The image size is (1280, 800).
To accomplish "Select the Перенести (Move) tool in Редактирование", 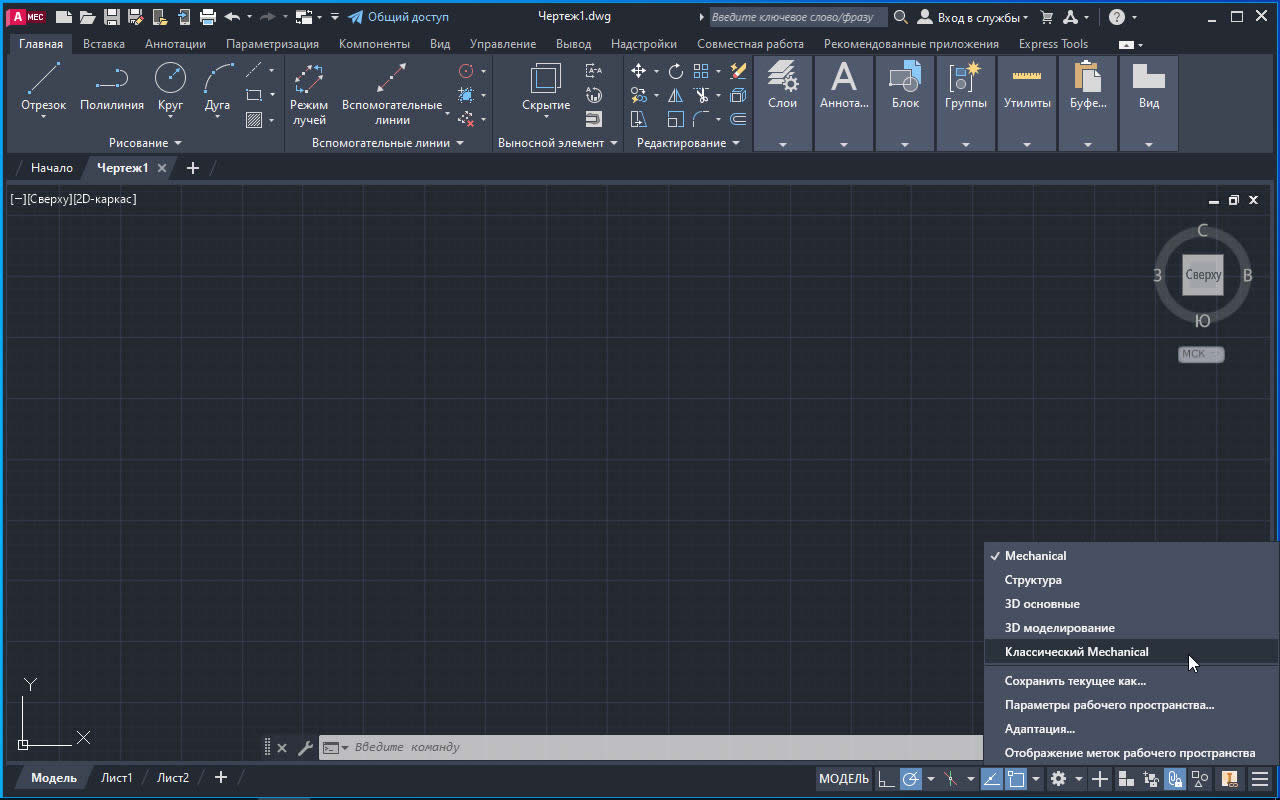I will point(638,72).
